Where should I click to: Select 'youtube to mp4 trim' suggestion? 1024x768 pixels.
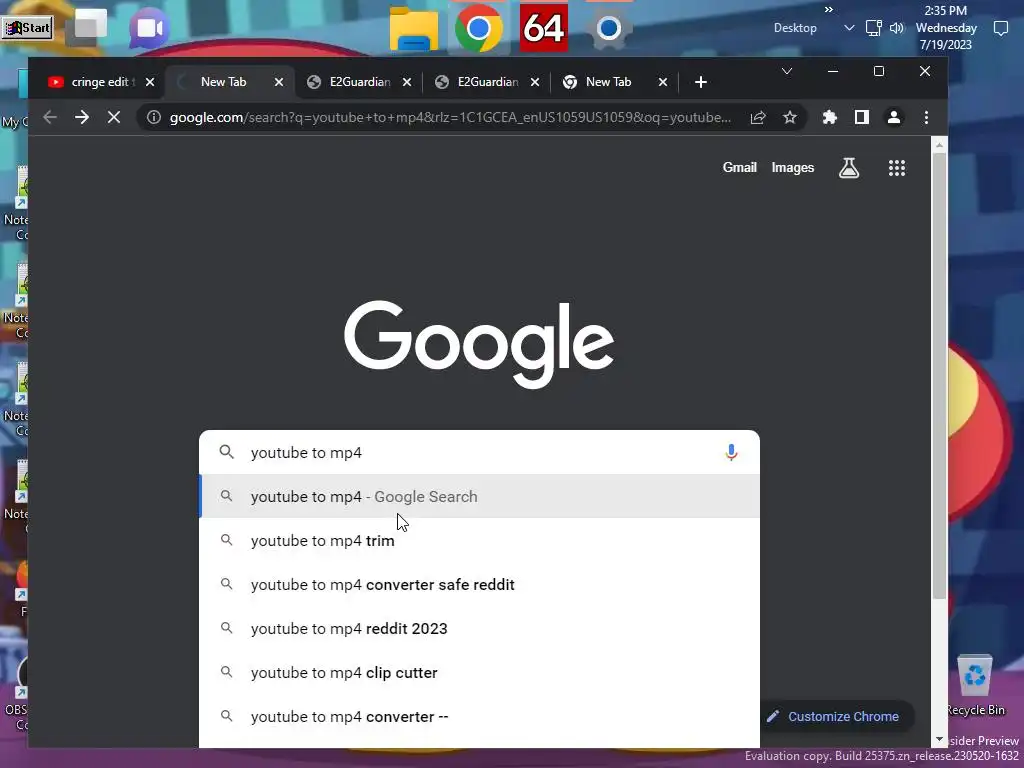click(x=479, y=541)
